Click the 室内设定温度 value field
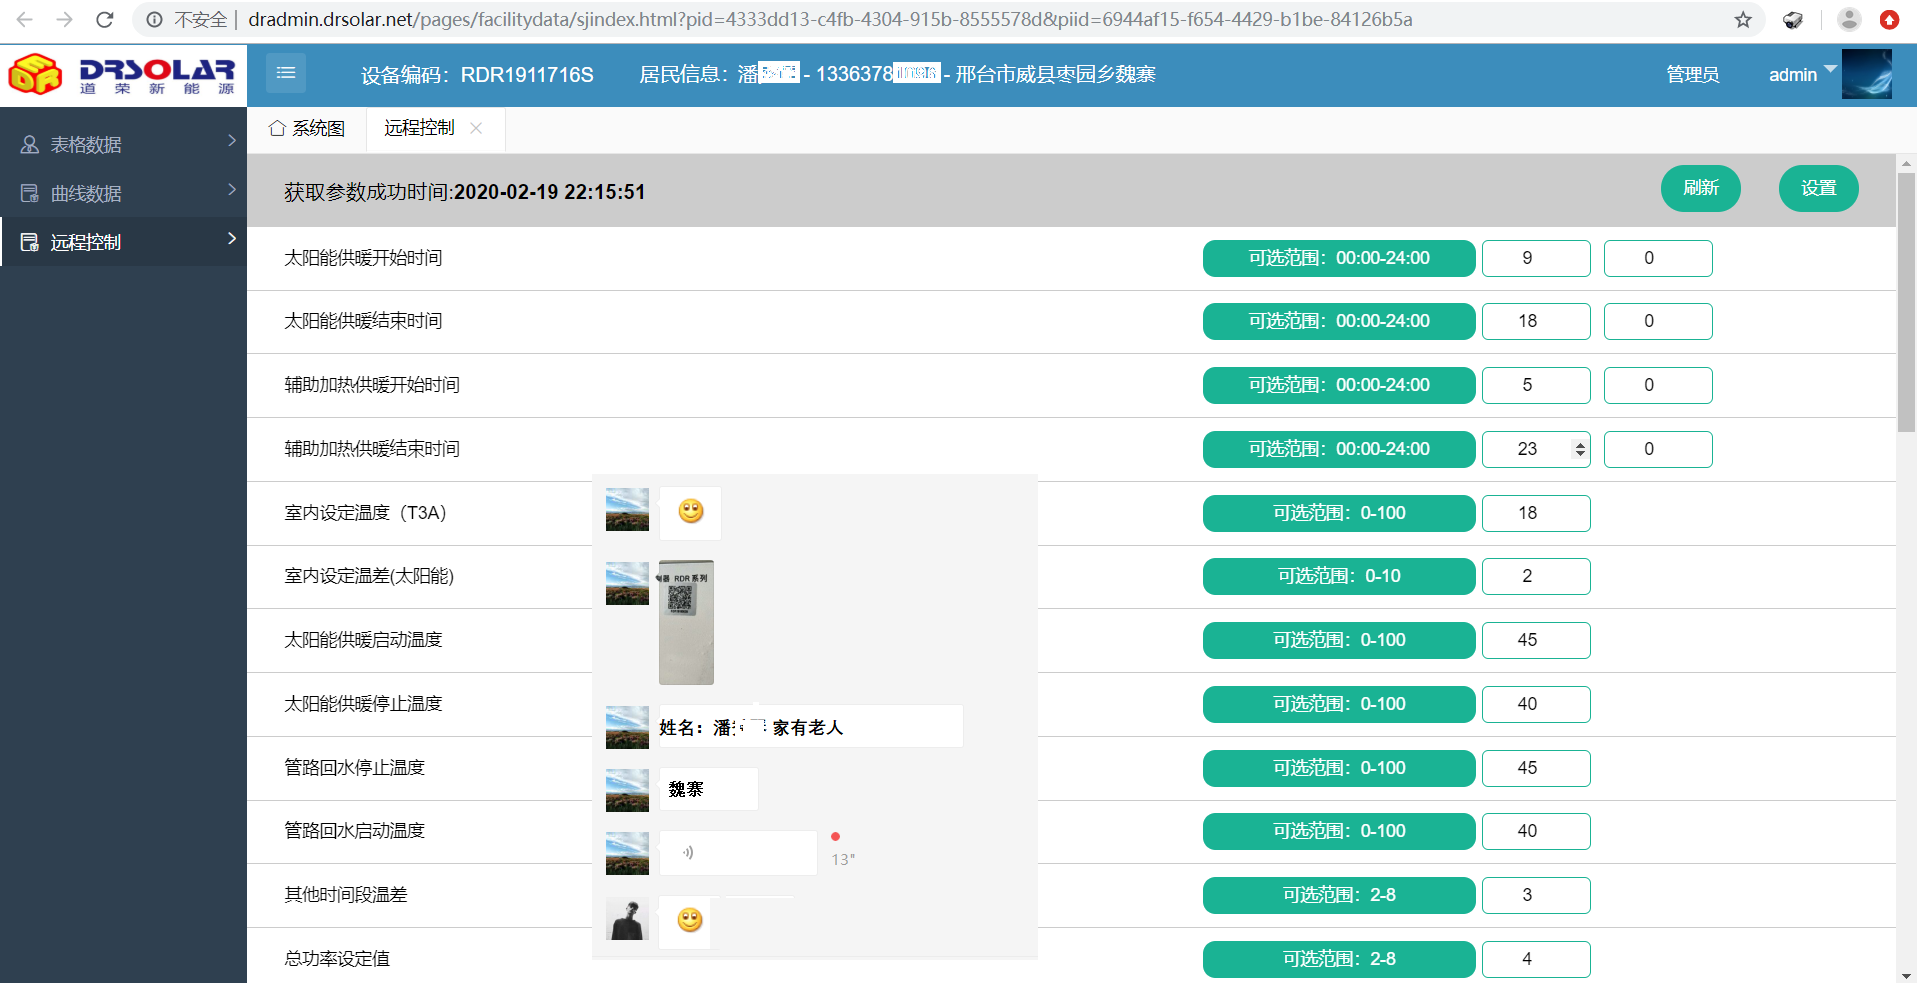1917x983 pixels. point(1536,513)
